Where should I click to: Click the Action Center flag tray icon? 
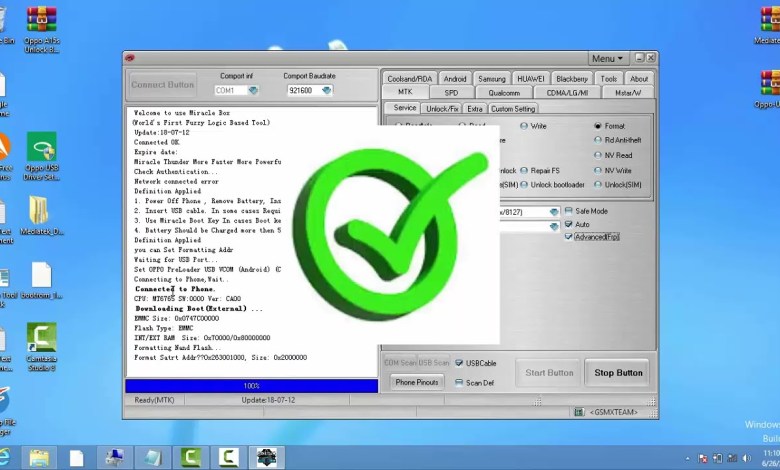pos(703,459)
